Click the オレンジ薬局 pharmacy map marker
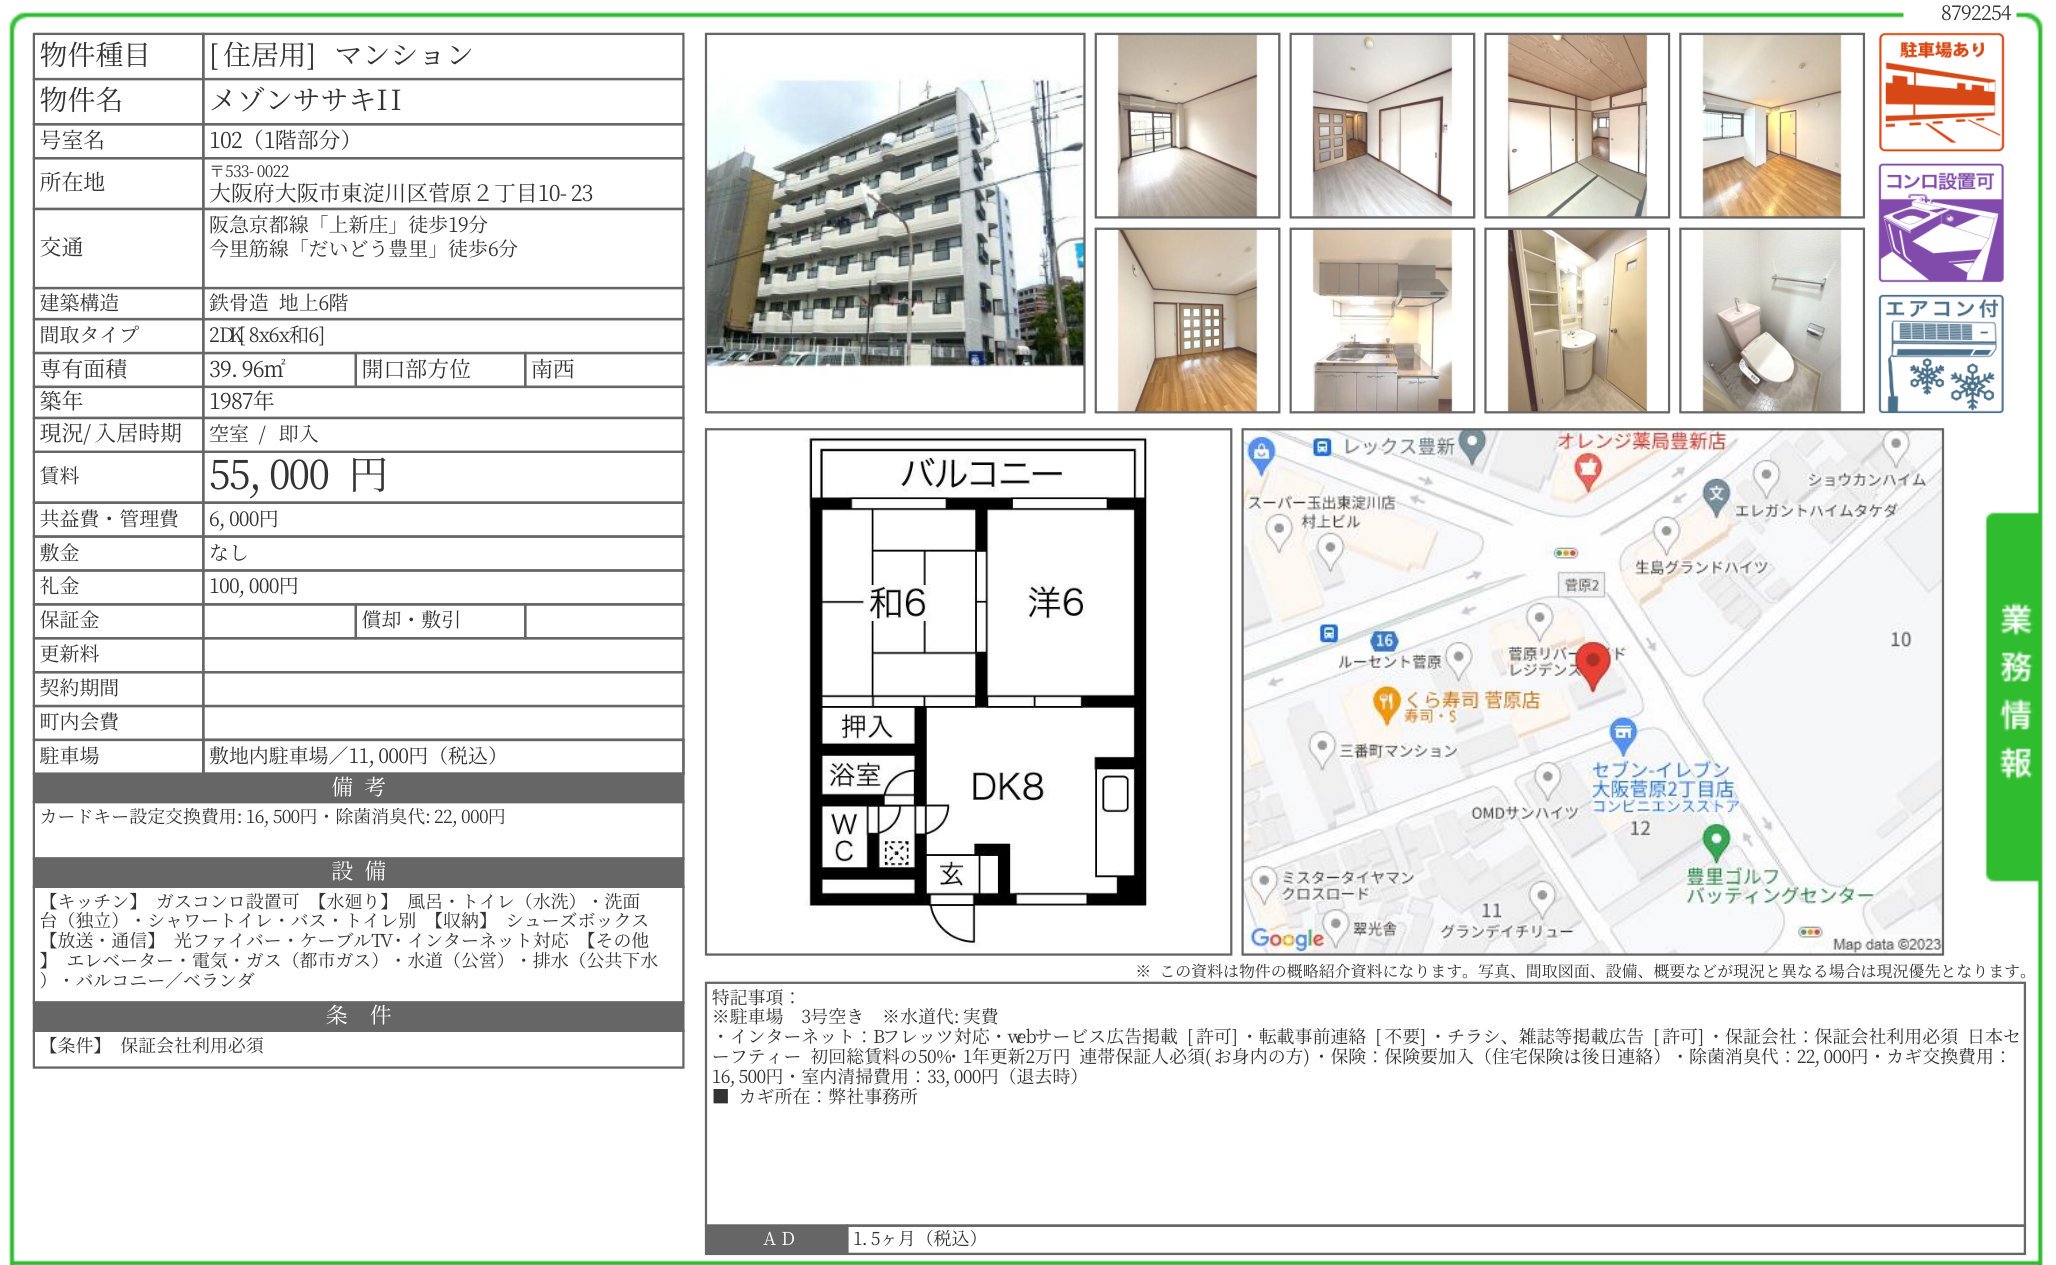Viewport: 2056px width, 1265px height. 1587,468
